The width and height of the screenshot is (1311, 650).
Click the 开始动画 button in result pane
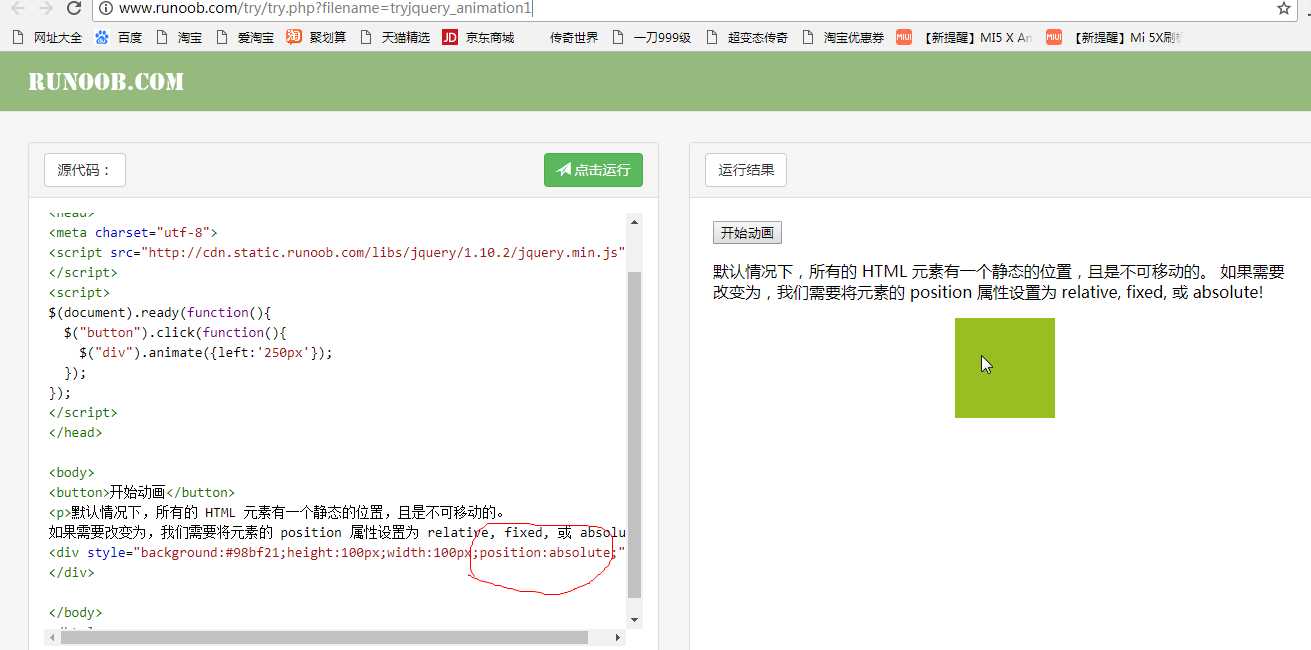pos(747,233)
